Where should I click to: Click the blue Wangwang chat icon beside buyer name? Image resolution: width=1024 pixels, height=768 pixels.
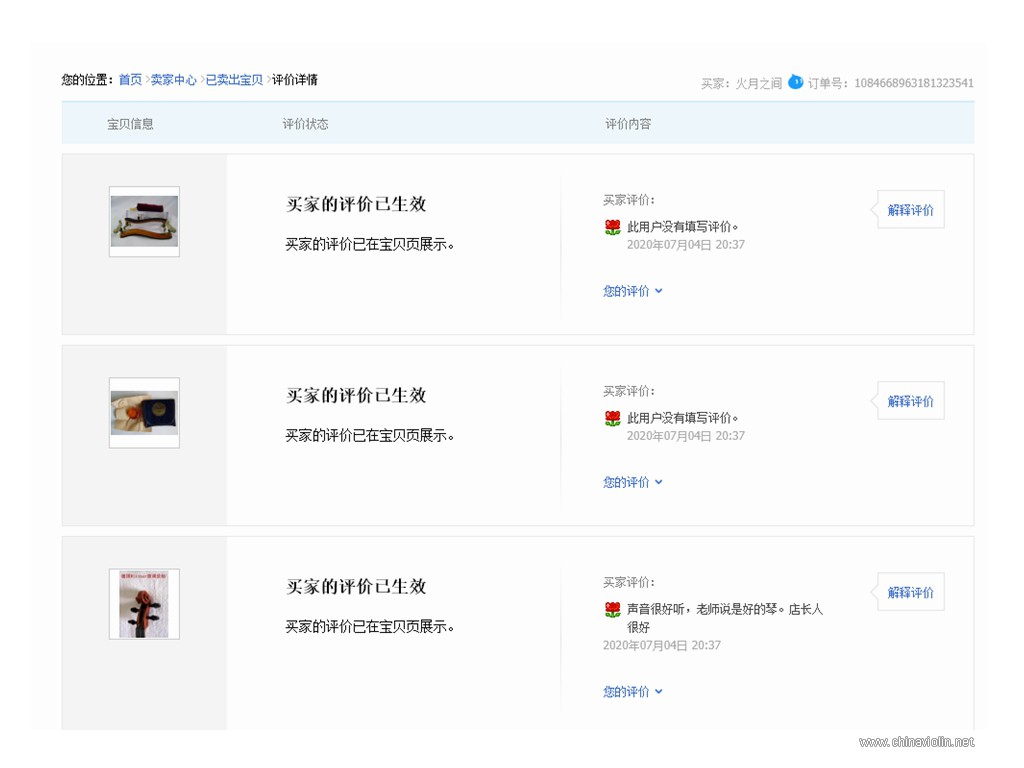[795, 82]
